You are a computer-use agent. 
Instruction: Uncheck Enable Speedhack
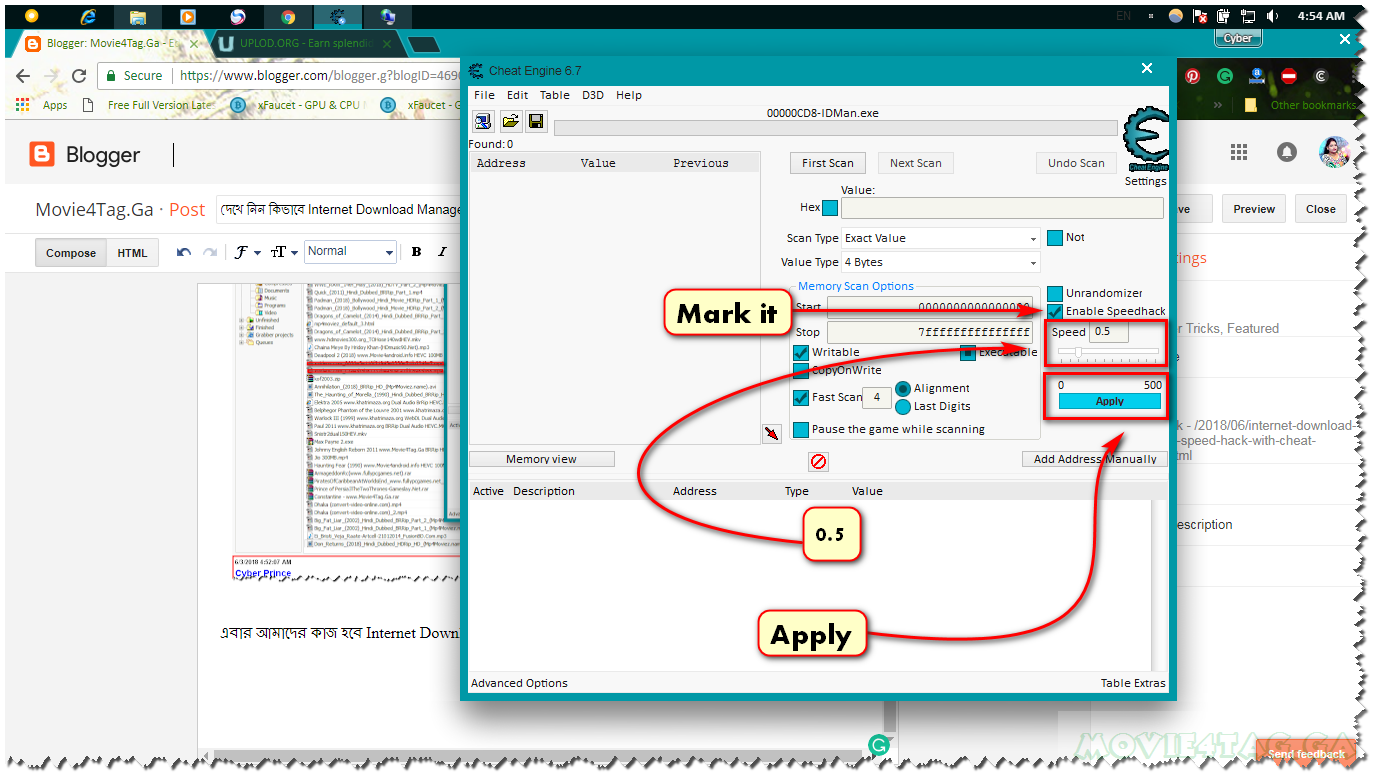(x=1055, y=312)
